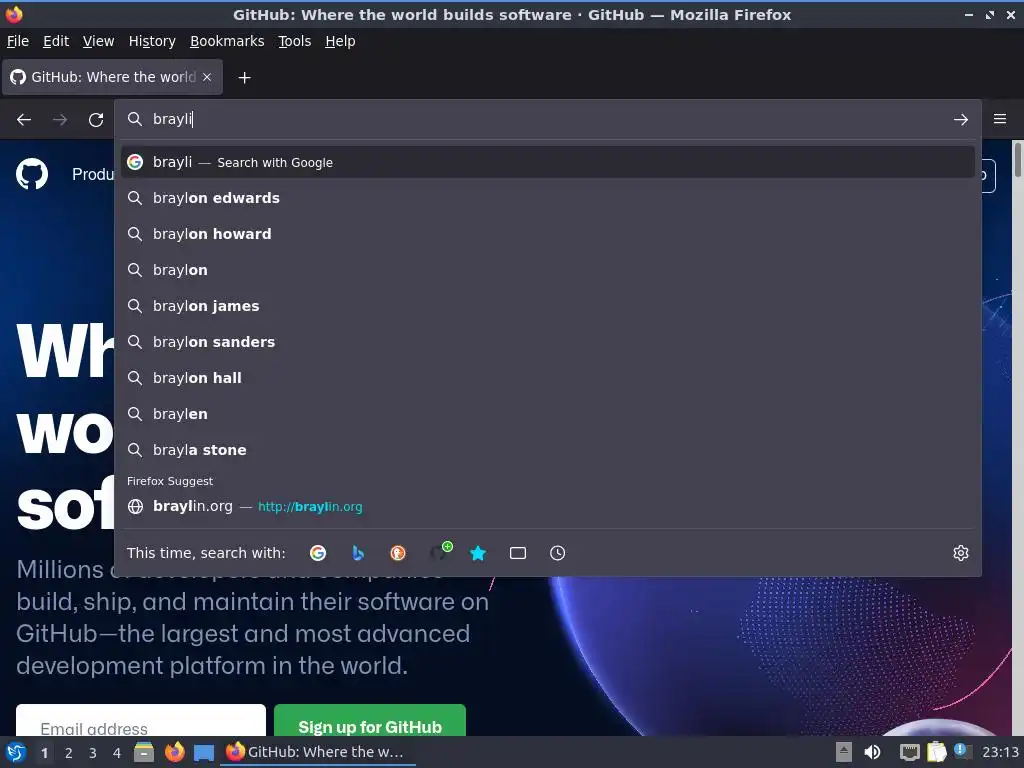Image resolution: width=1024 pixels, height=768 pixels.
Task: Click the show desktop icon in the taskbar
Action: (x=204, y=753)
